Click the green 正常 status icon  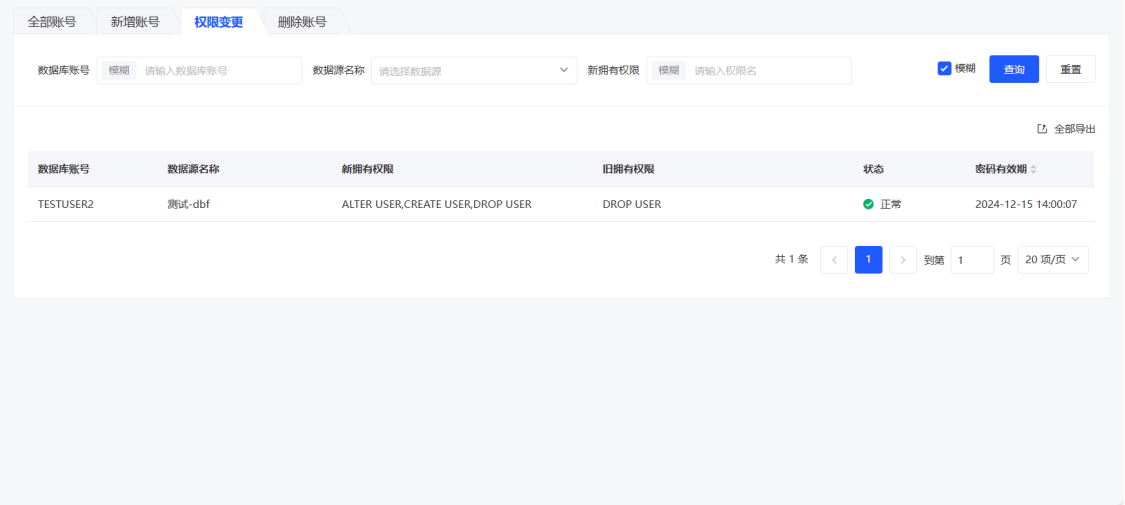pos(868,204)
